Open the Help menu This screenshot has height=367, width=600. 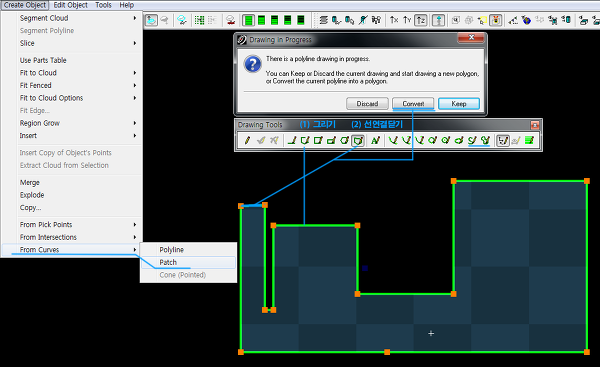126,5
